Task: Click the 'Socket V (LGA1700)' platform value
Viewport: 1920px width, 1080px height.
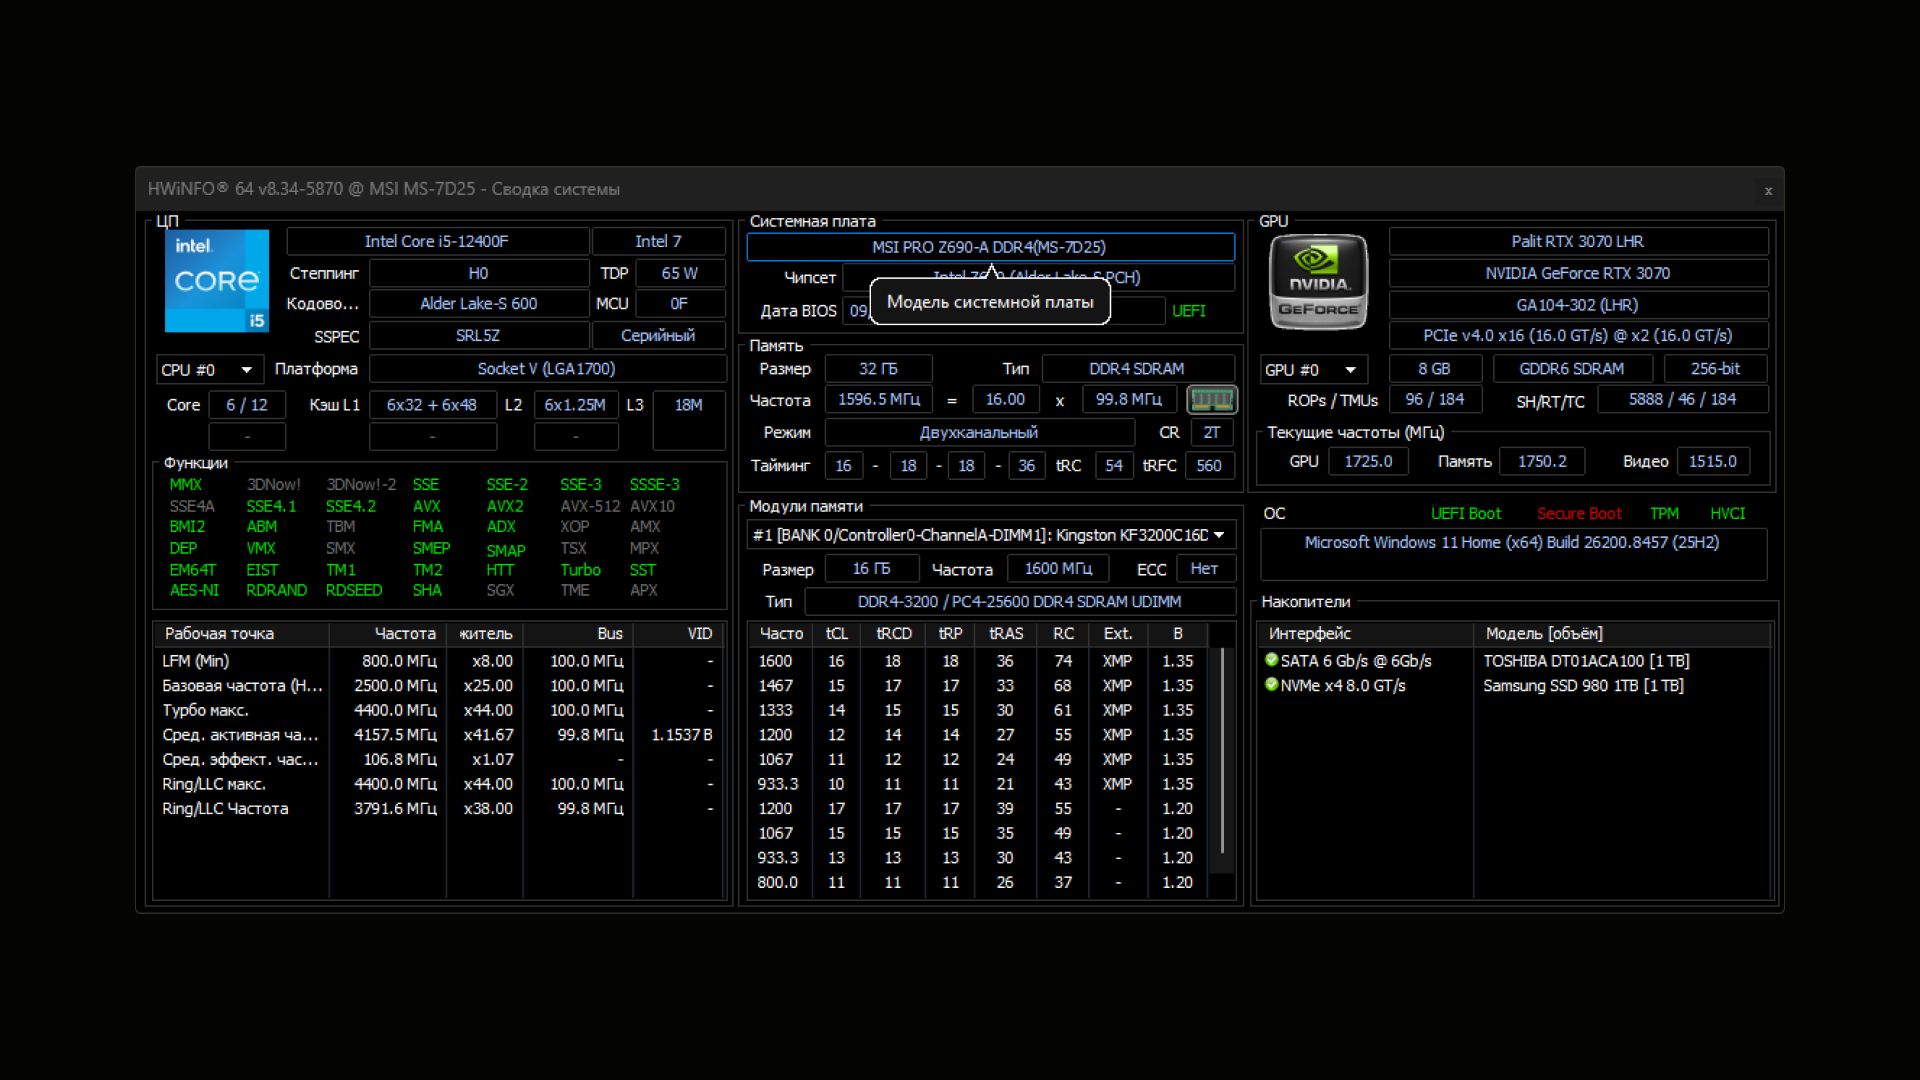Action: pyautogui.click(x=547, y=369)
